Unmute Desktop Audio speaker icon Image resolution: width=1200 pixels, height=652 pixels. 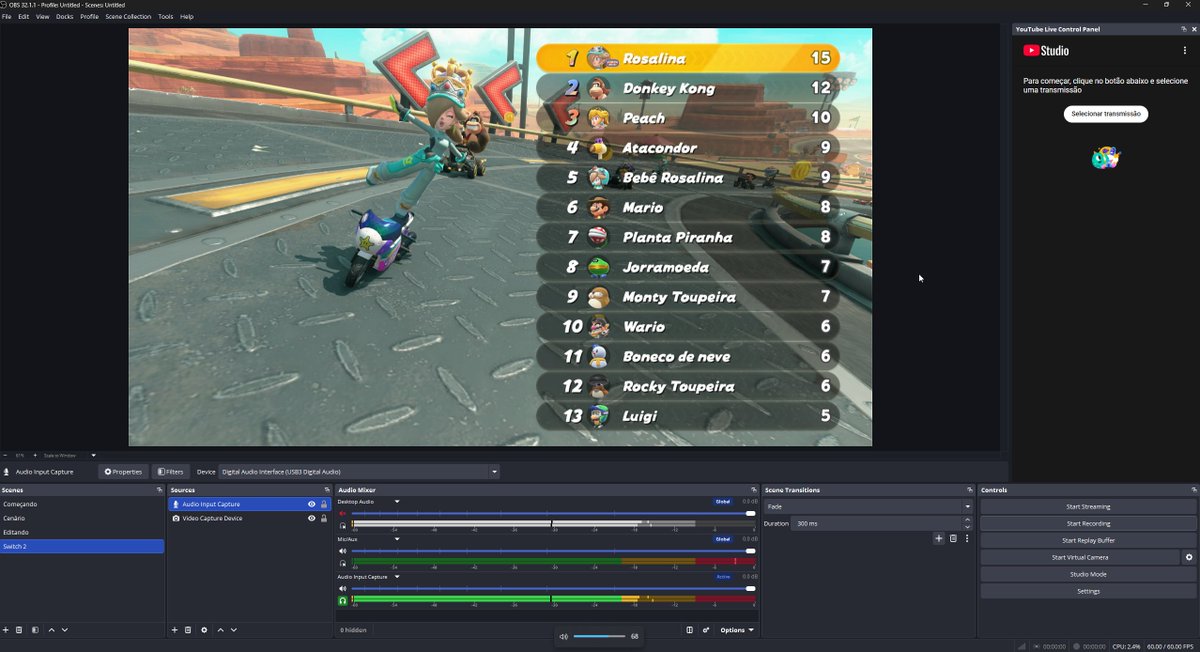coord(343,513)
